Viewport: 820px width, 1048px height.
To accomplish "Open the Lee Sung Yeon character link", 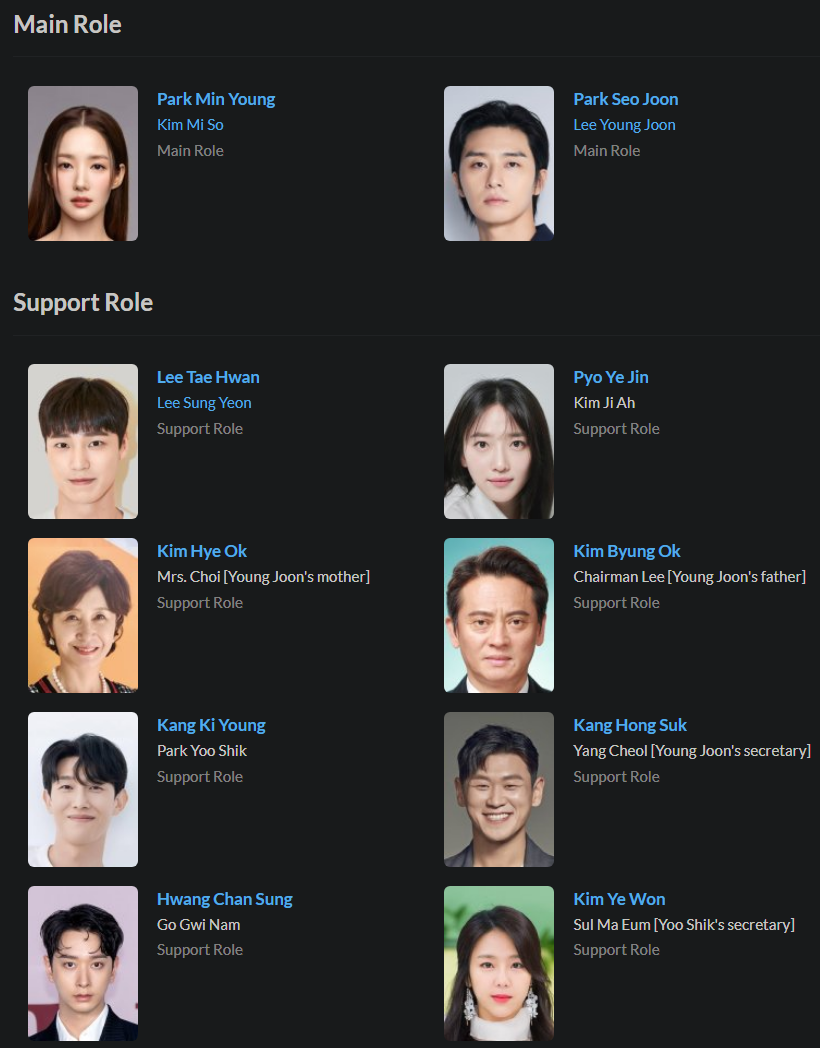I will click(204, 403).
